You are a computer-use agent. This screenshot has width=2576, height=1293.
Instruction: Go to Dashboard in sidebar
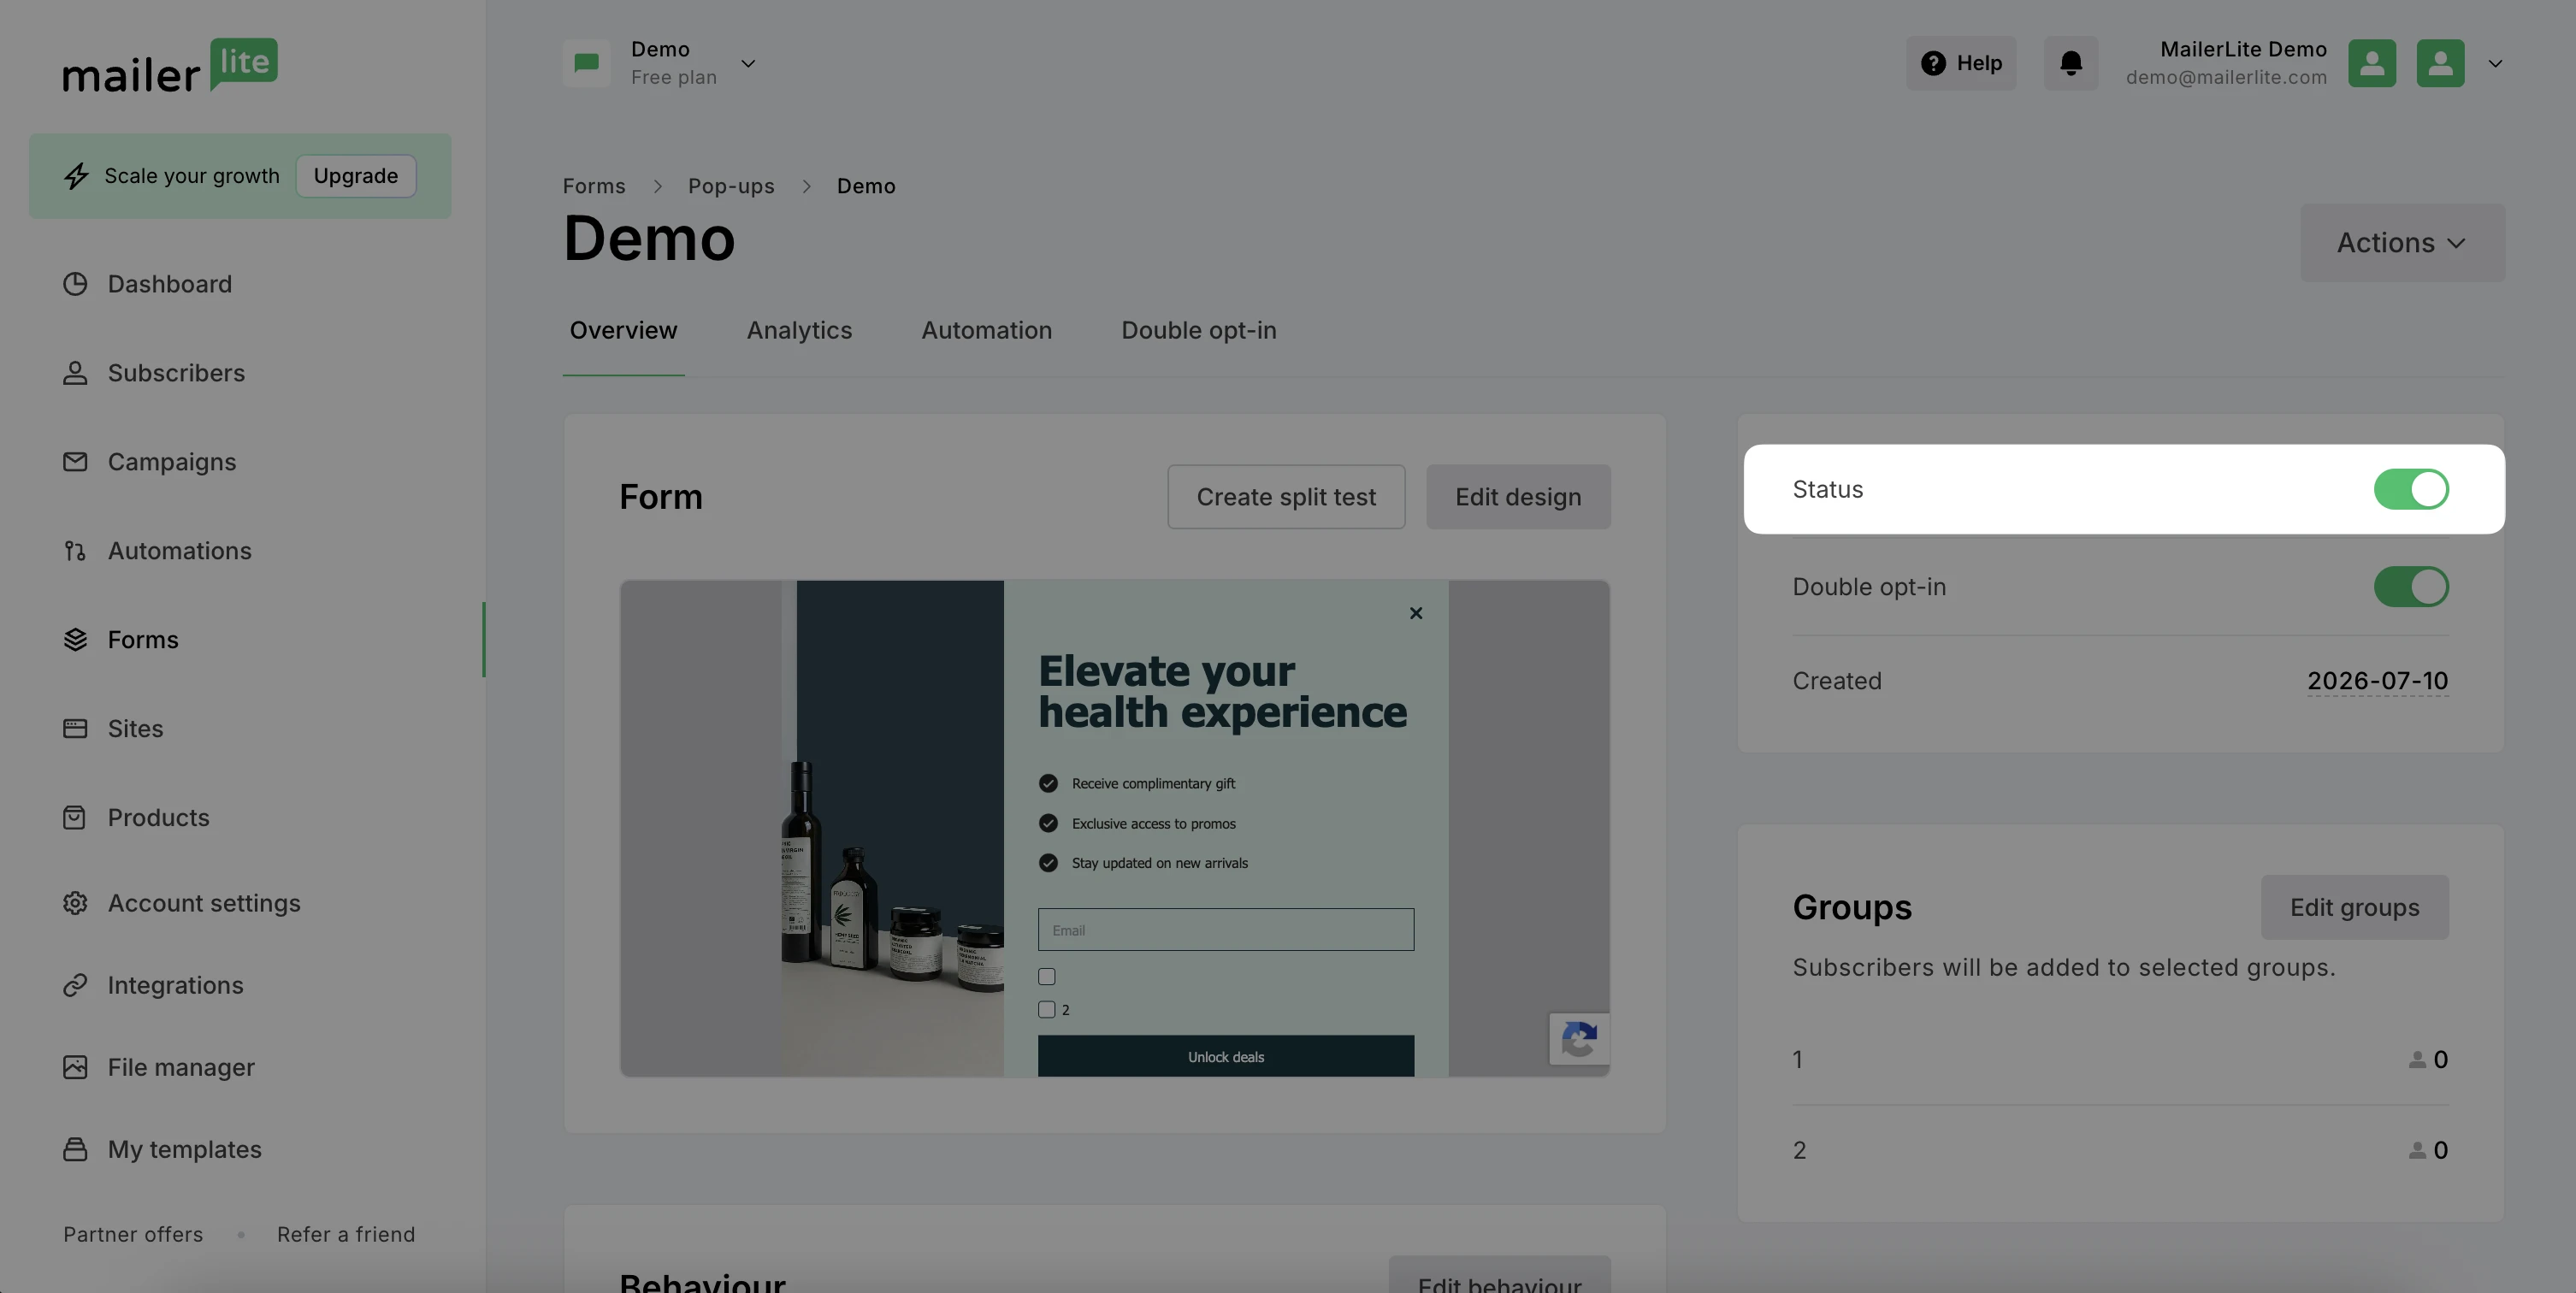[x=170, y=284]
